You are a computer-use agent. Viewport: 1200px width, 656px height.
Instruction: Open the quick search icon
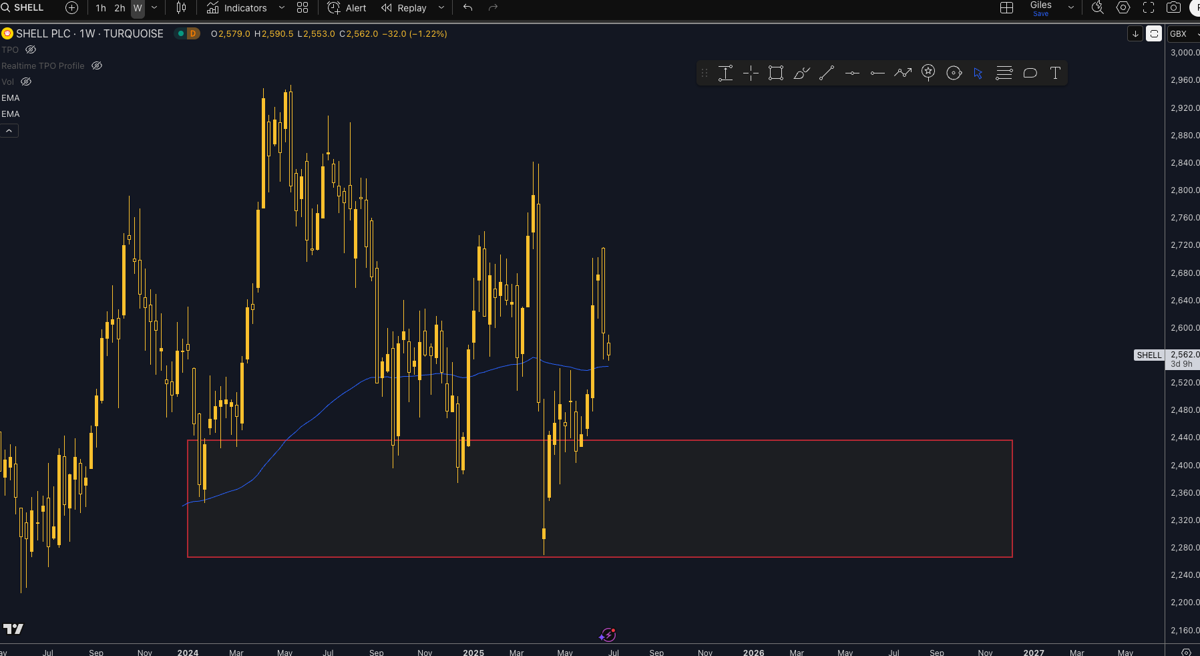pyautogui.click(x=1097, y=8)
